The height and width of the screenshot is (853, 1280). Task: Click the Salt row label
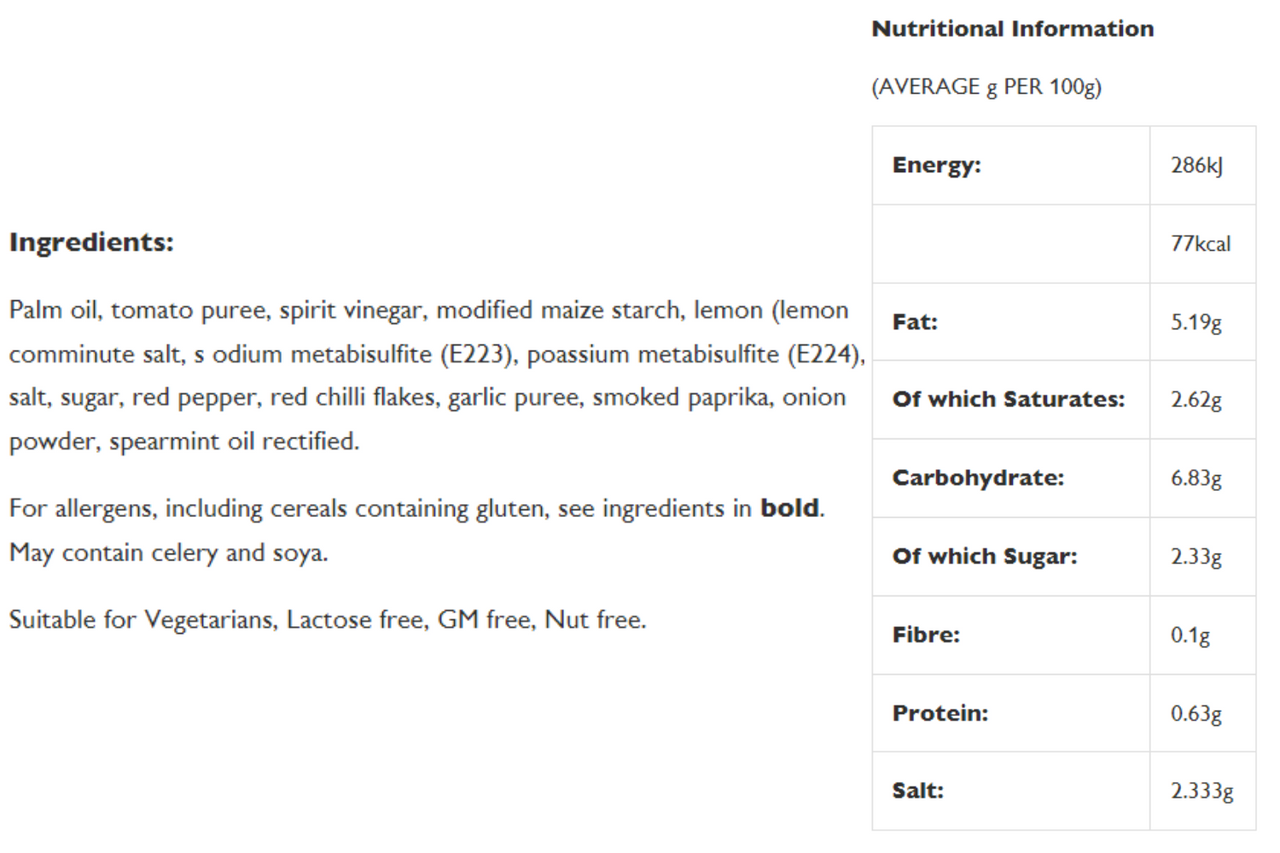click(x=918, y=791)
